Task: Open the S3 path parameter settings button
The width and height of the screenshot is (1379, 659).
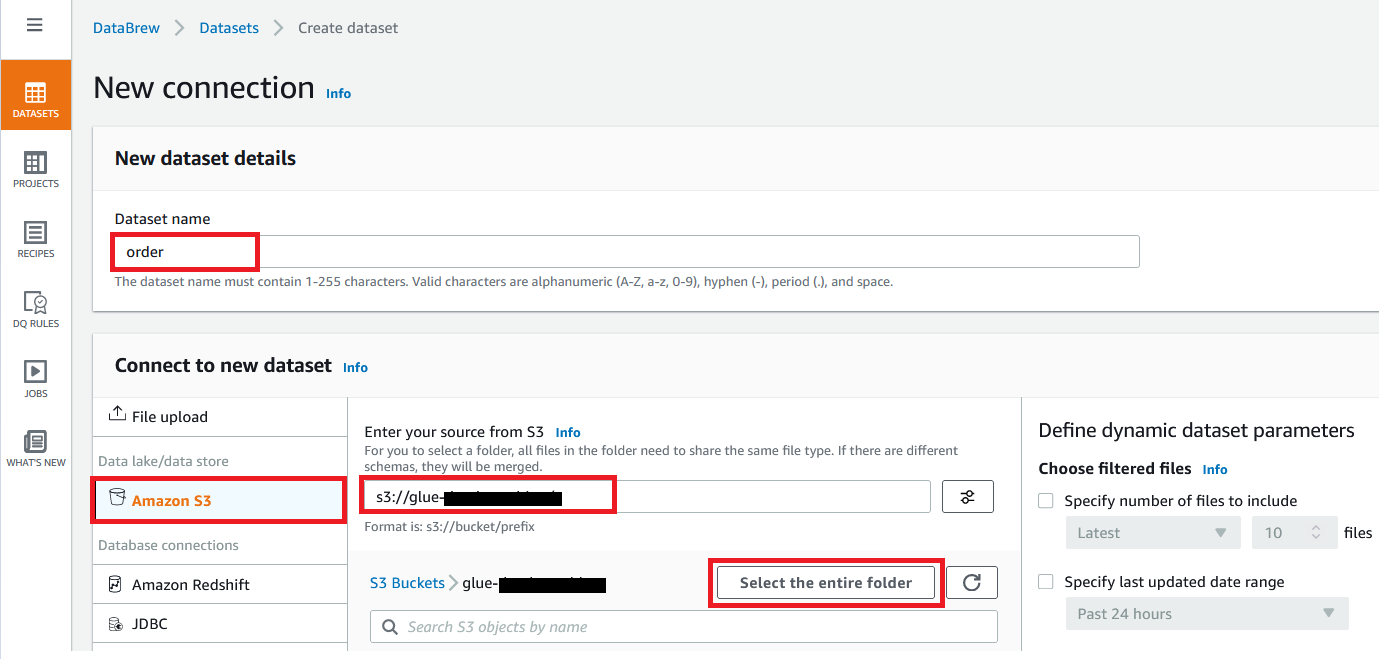Action: click(967, 497)
